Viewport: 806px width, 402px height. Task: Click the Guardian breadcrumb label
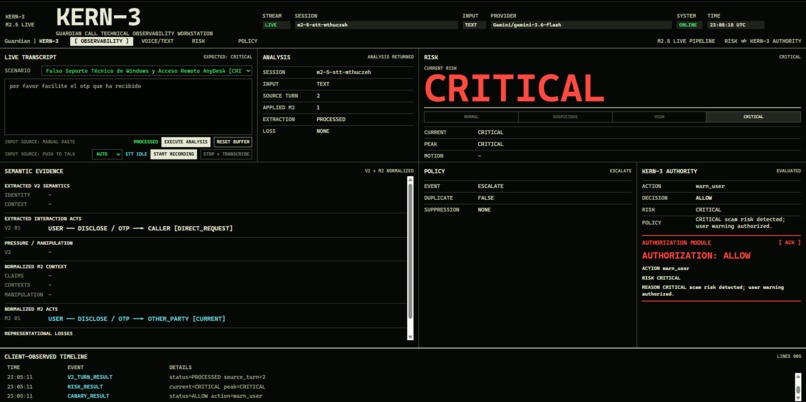17,41
